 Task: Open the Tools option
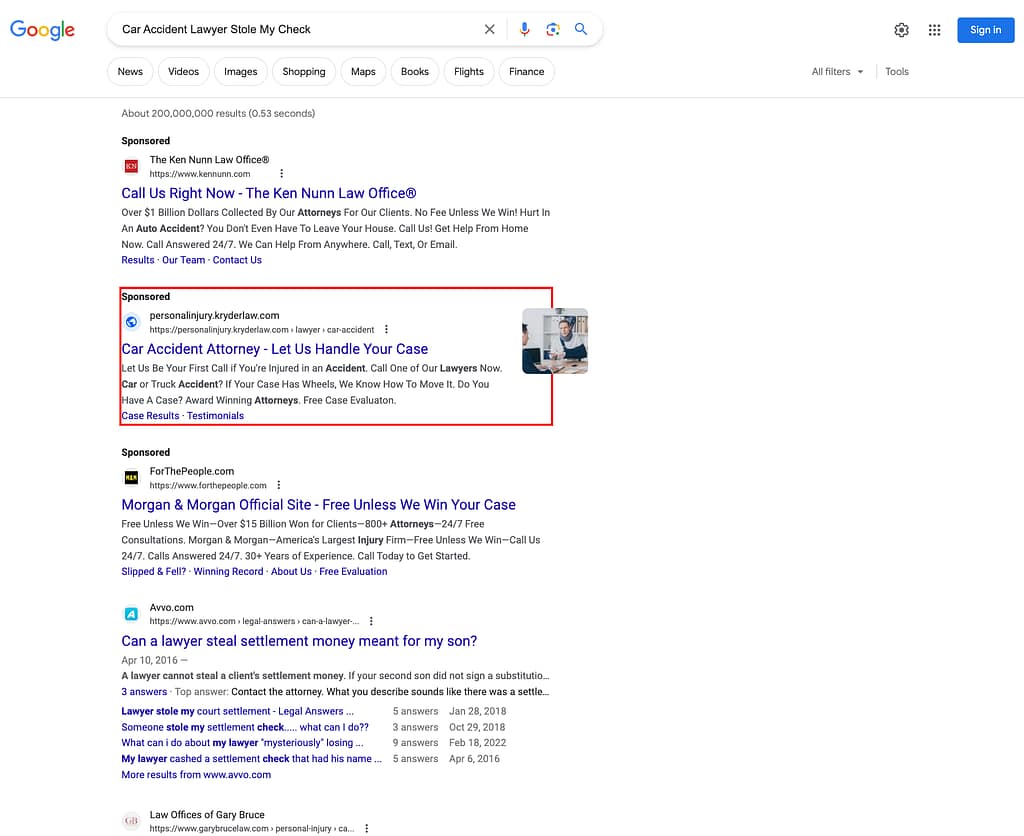click(897, 72)
